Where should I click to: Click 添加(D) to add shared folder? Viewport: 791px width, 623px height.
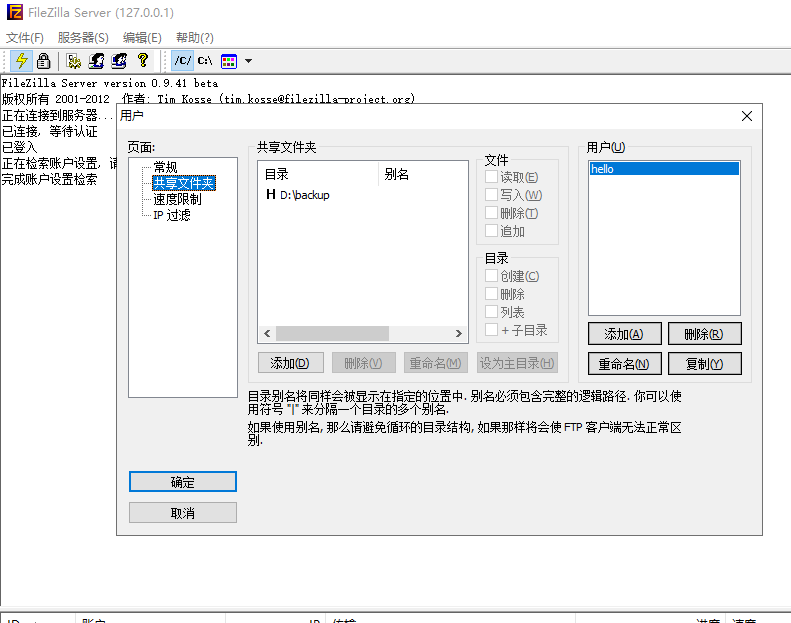pos(290,363)
